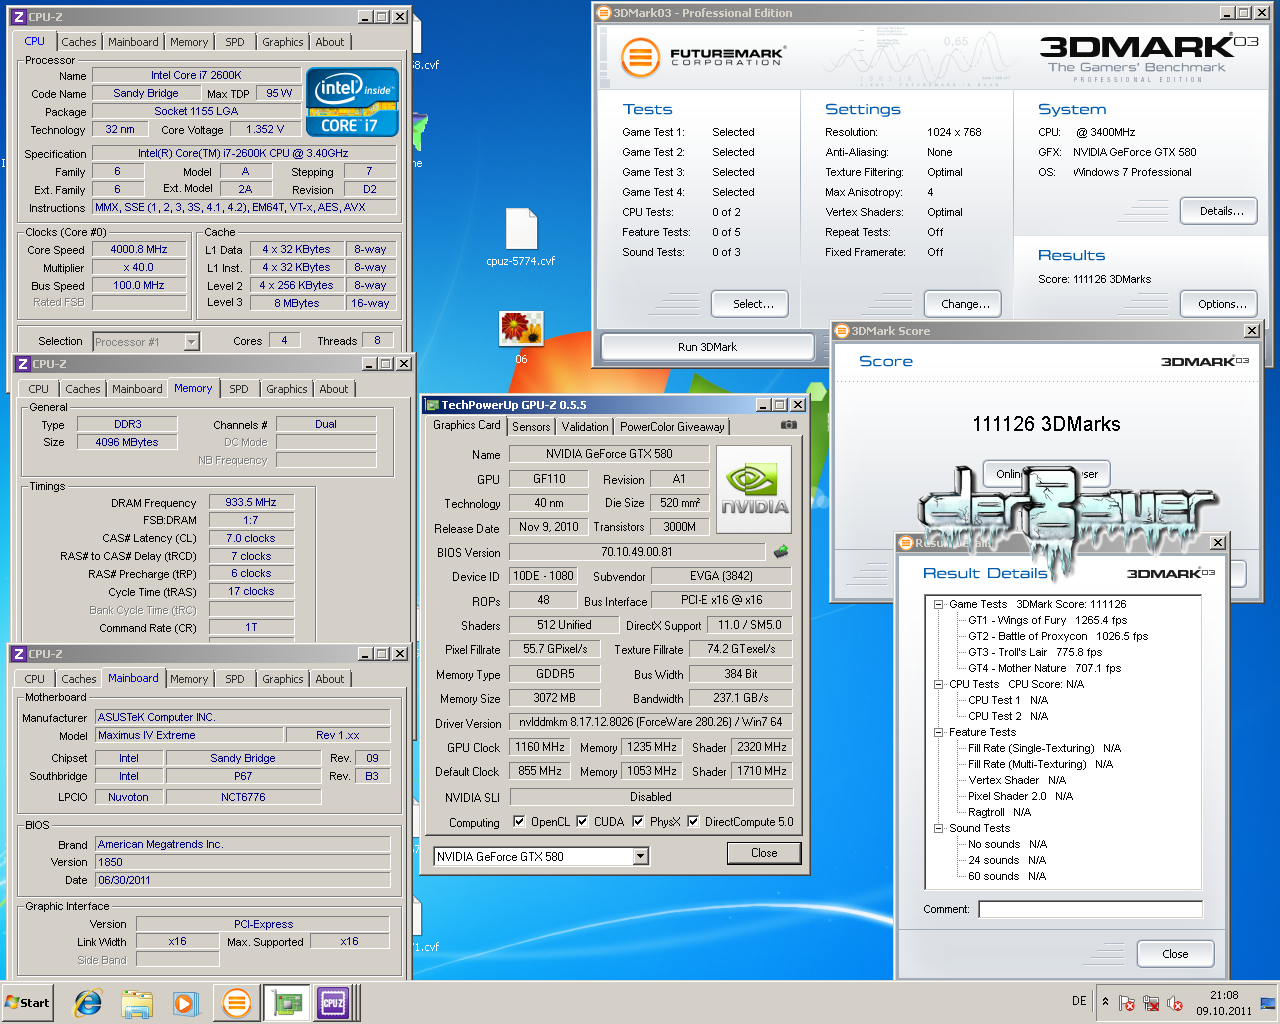Click the volume speaker tray icon
Viewport: 1280px width, 1024px height.
click(x=1175, y=1003)
